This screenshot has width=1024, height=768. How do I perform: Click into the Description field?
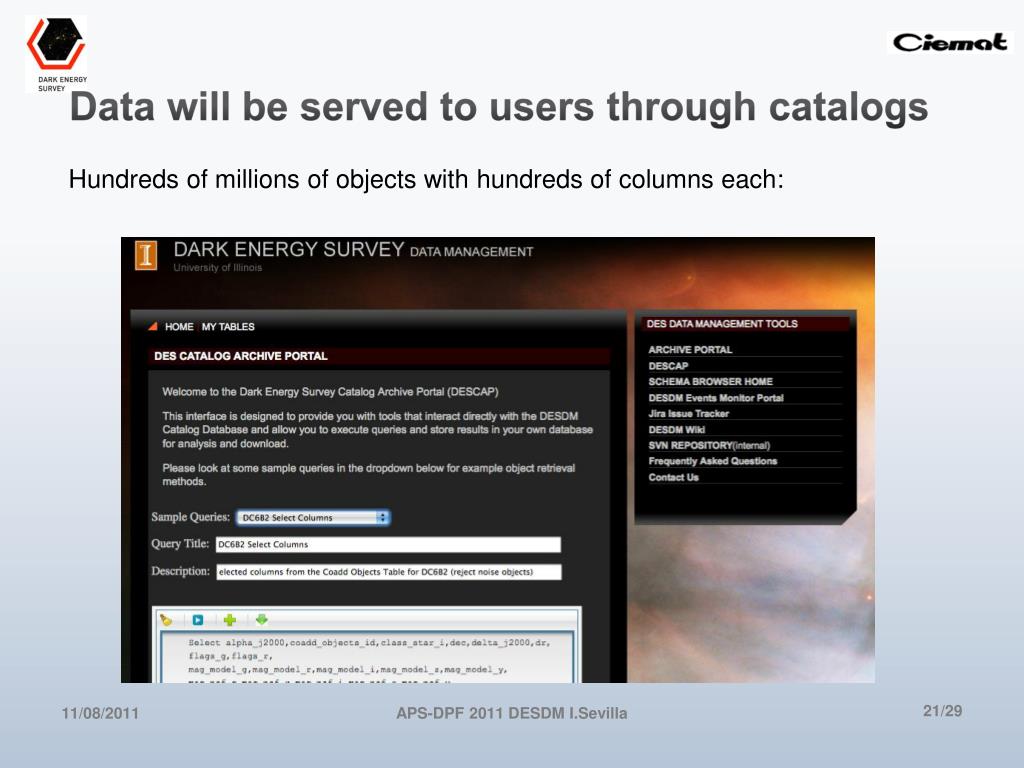click(389, 572)
